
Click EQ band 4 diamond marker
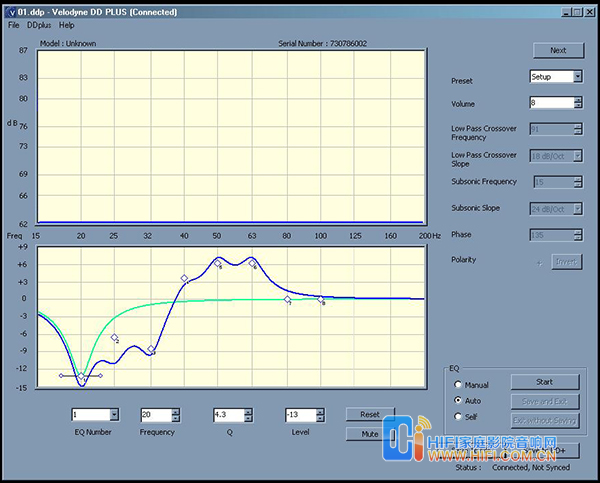pos(184,279)
